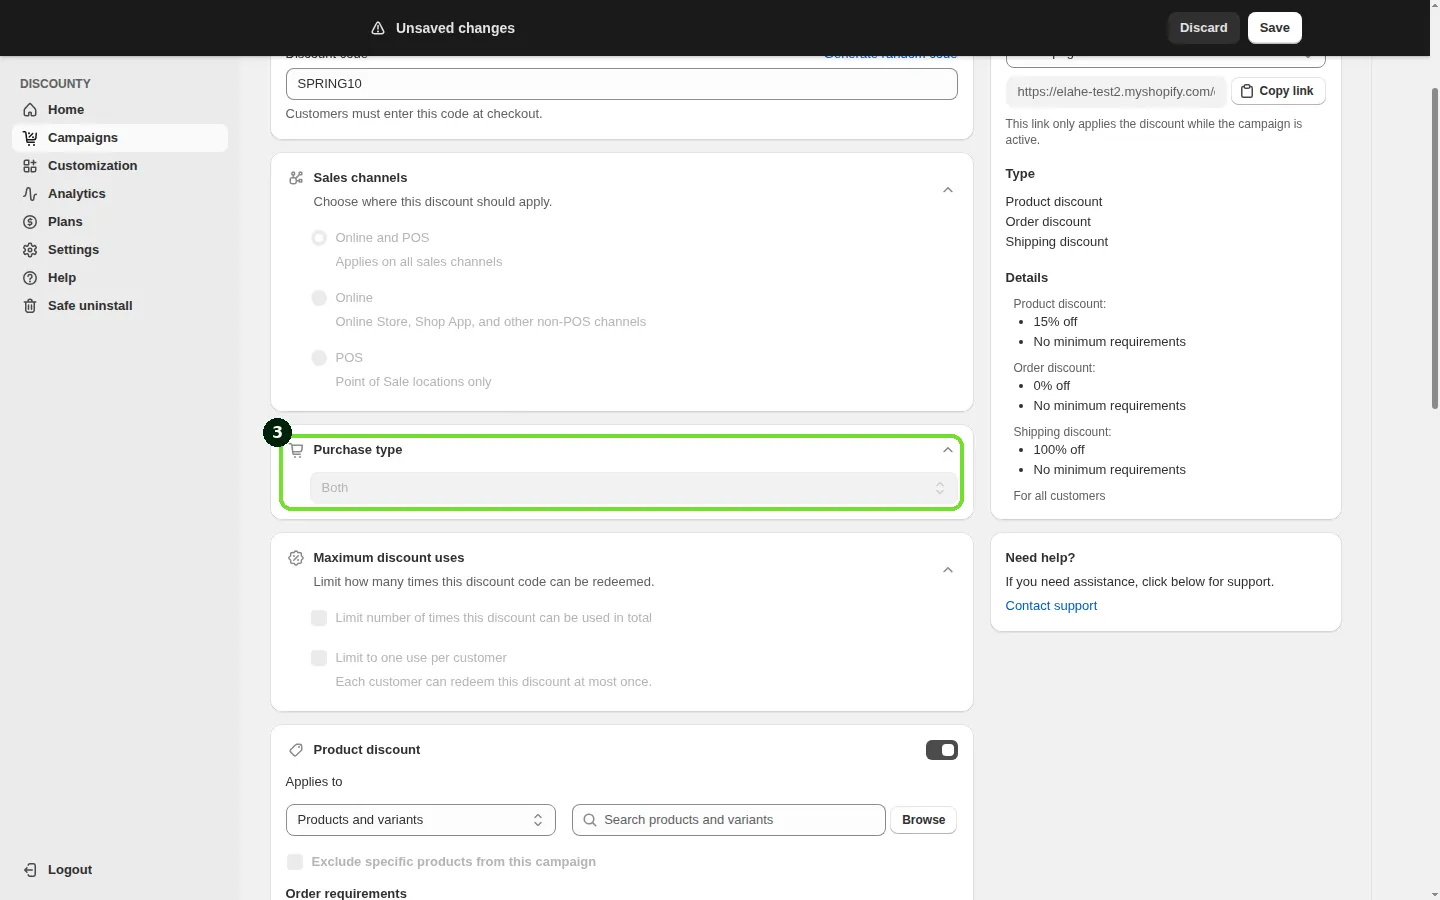Click the shareable link URL field
Screen dimensions: 1440x900
1116,91
